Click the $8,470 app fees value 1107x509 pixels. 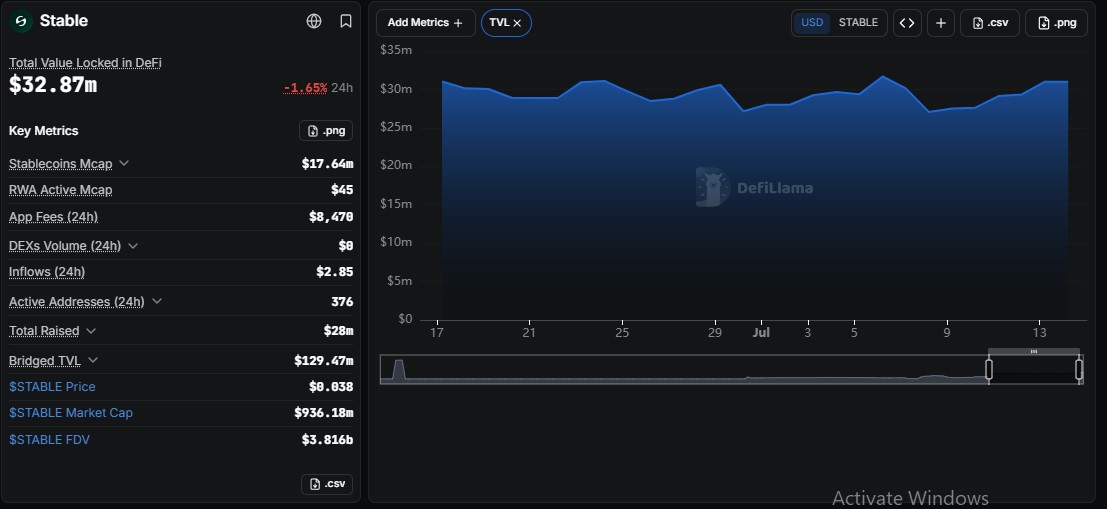[x=331, y=217]
